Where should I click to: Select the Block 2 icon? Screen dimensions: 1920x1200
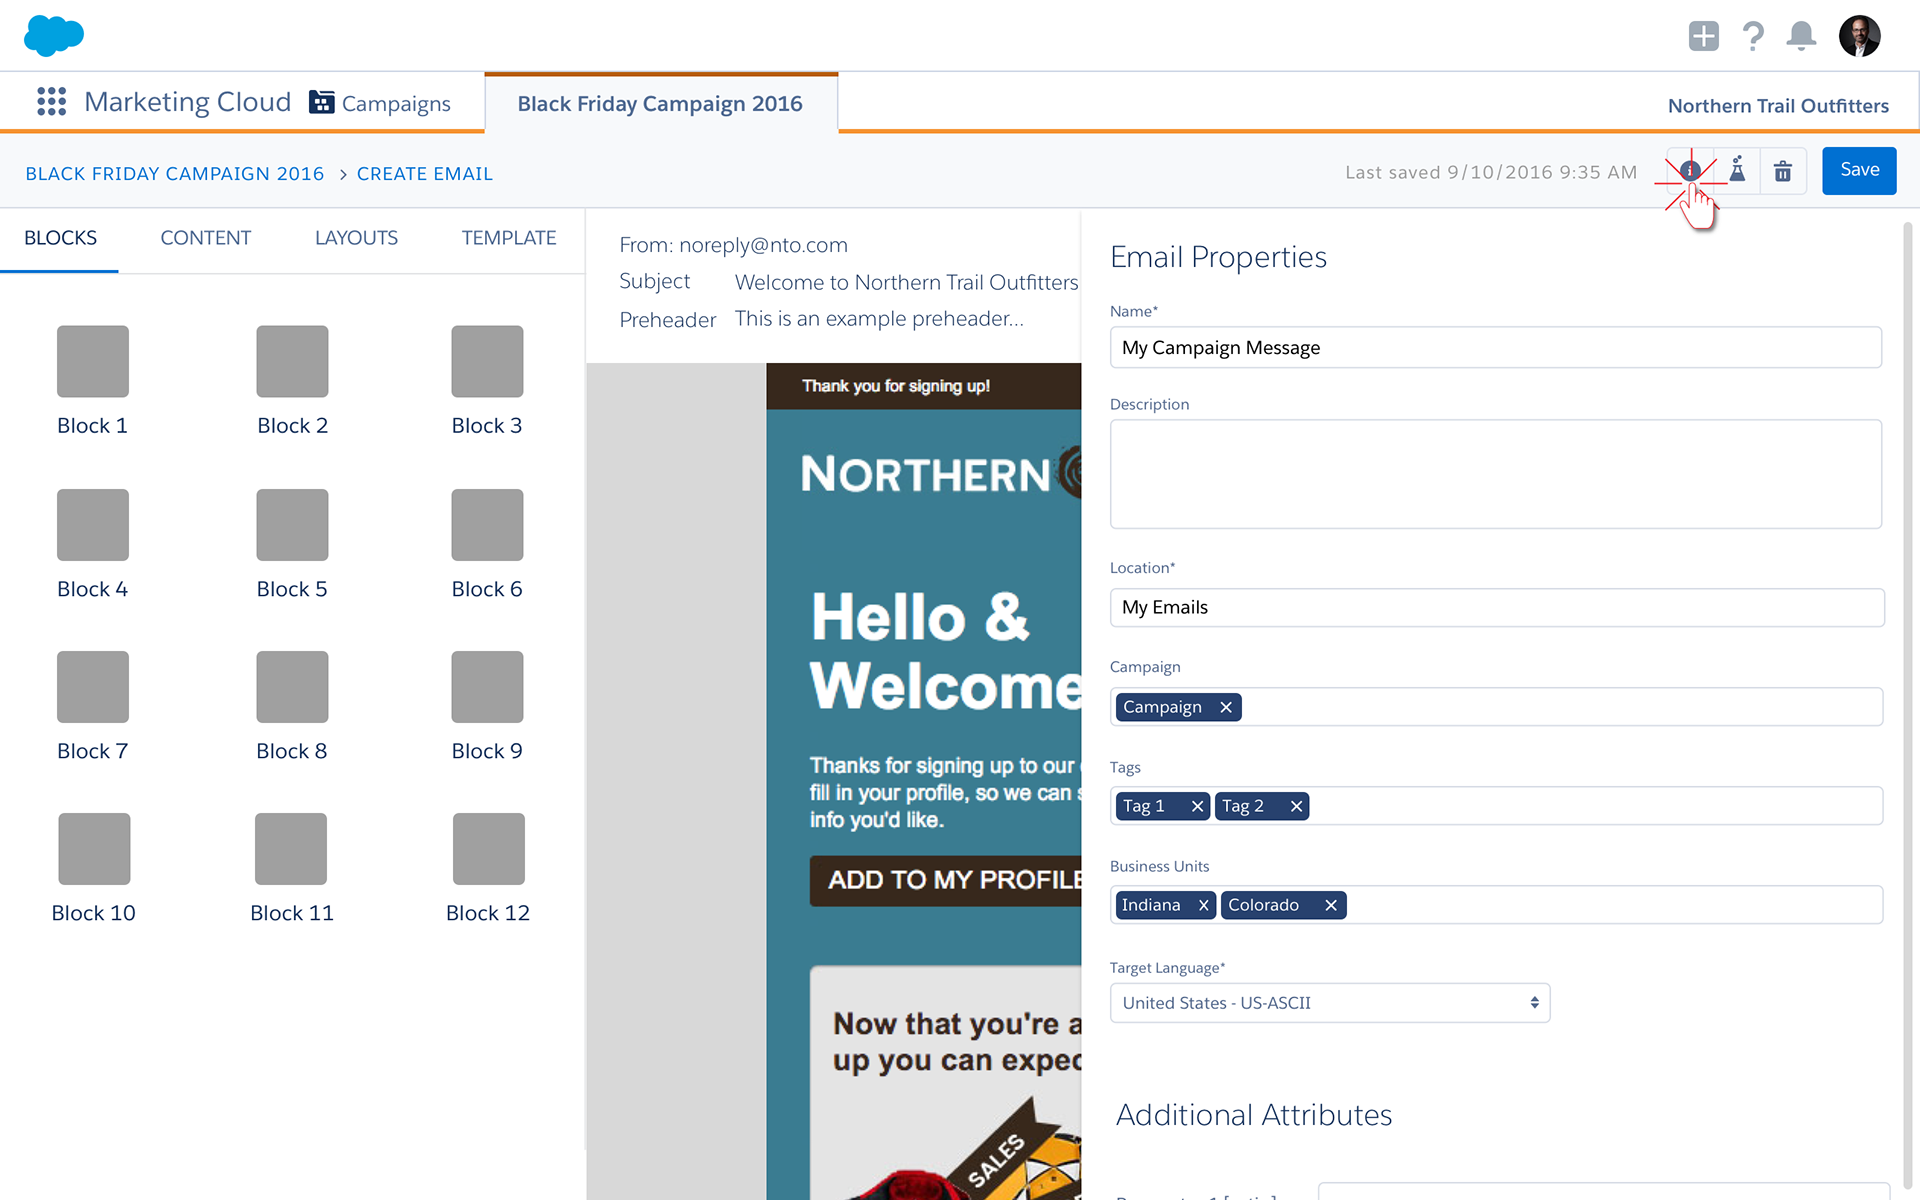(292, 361)
